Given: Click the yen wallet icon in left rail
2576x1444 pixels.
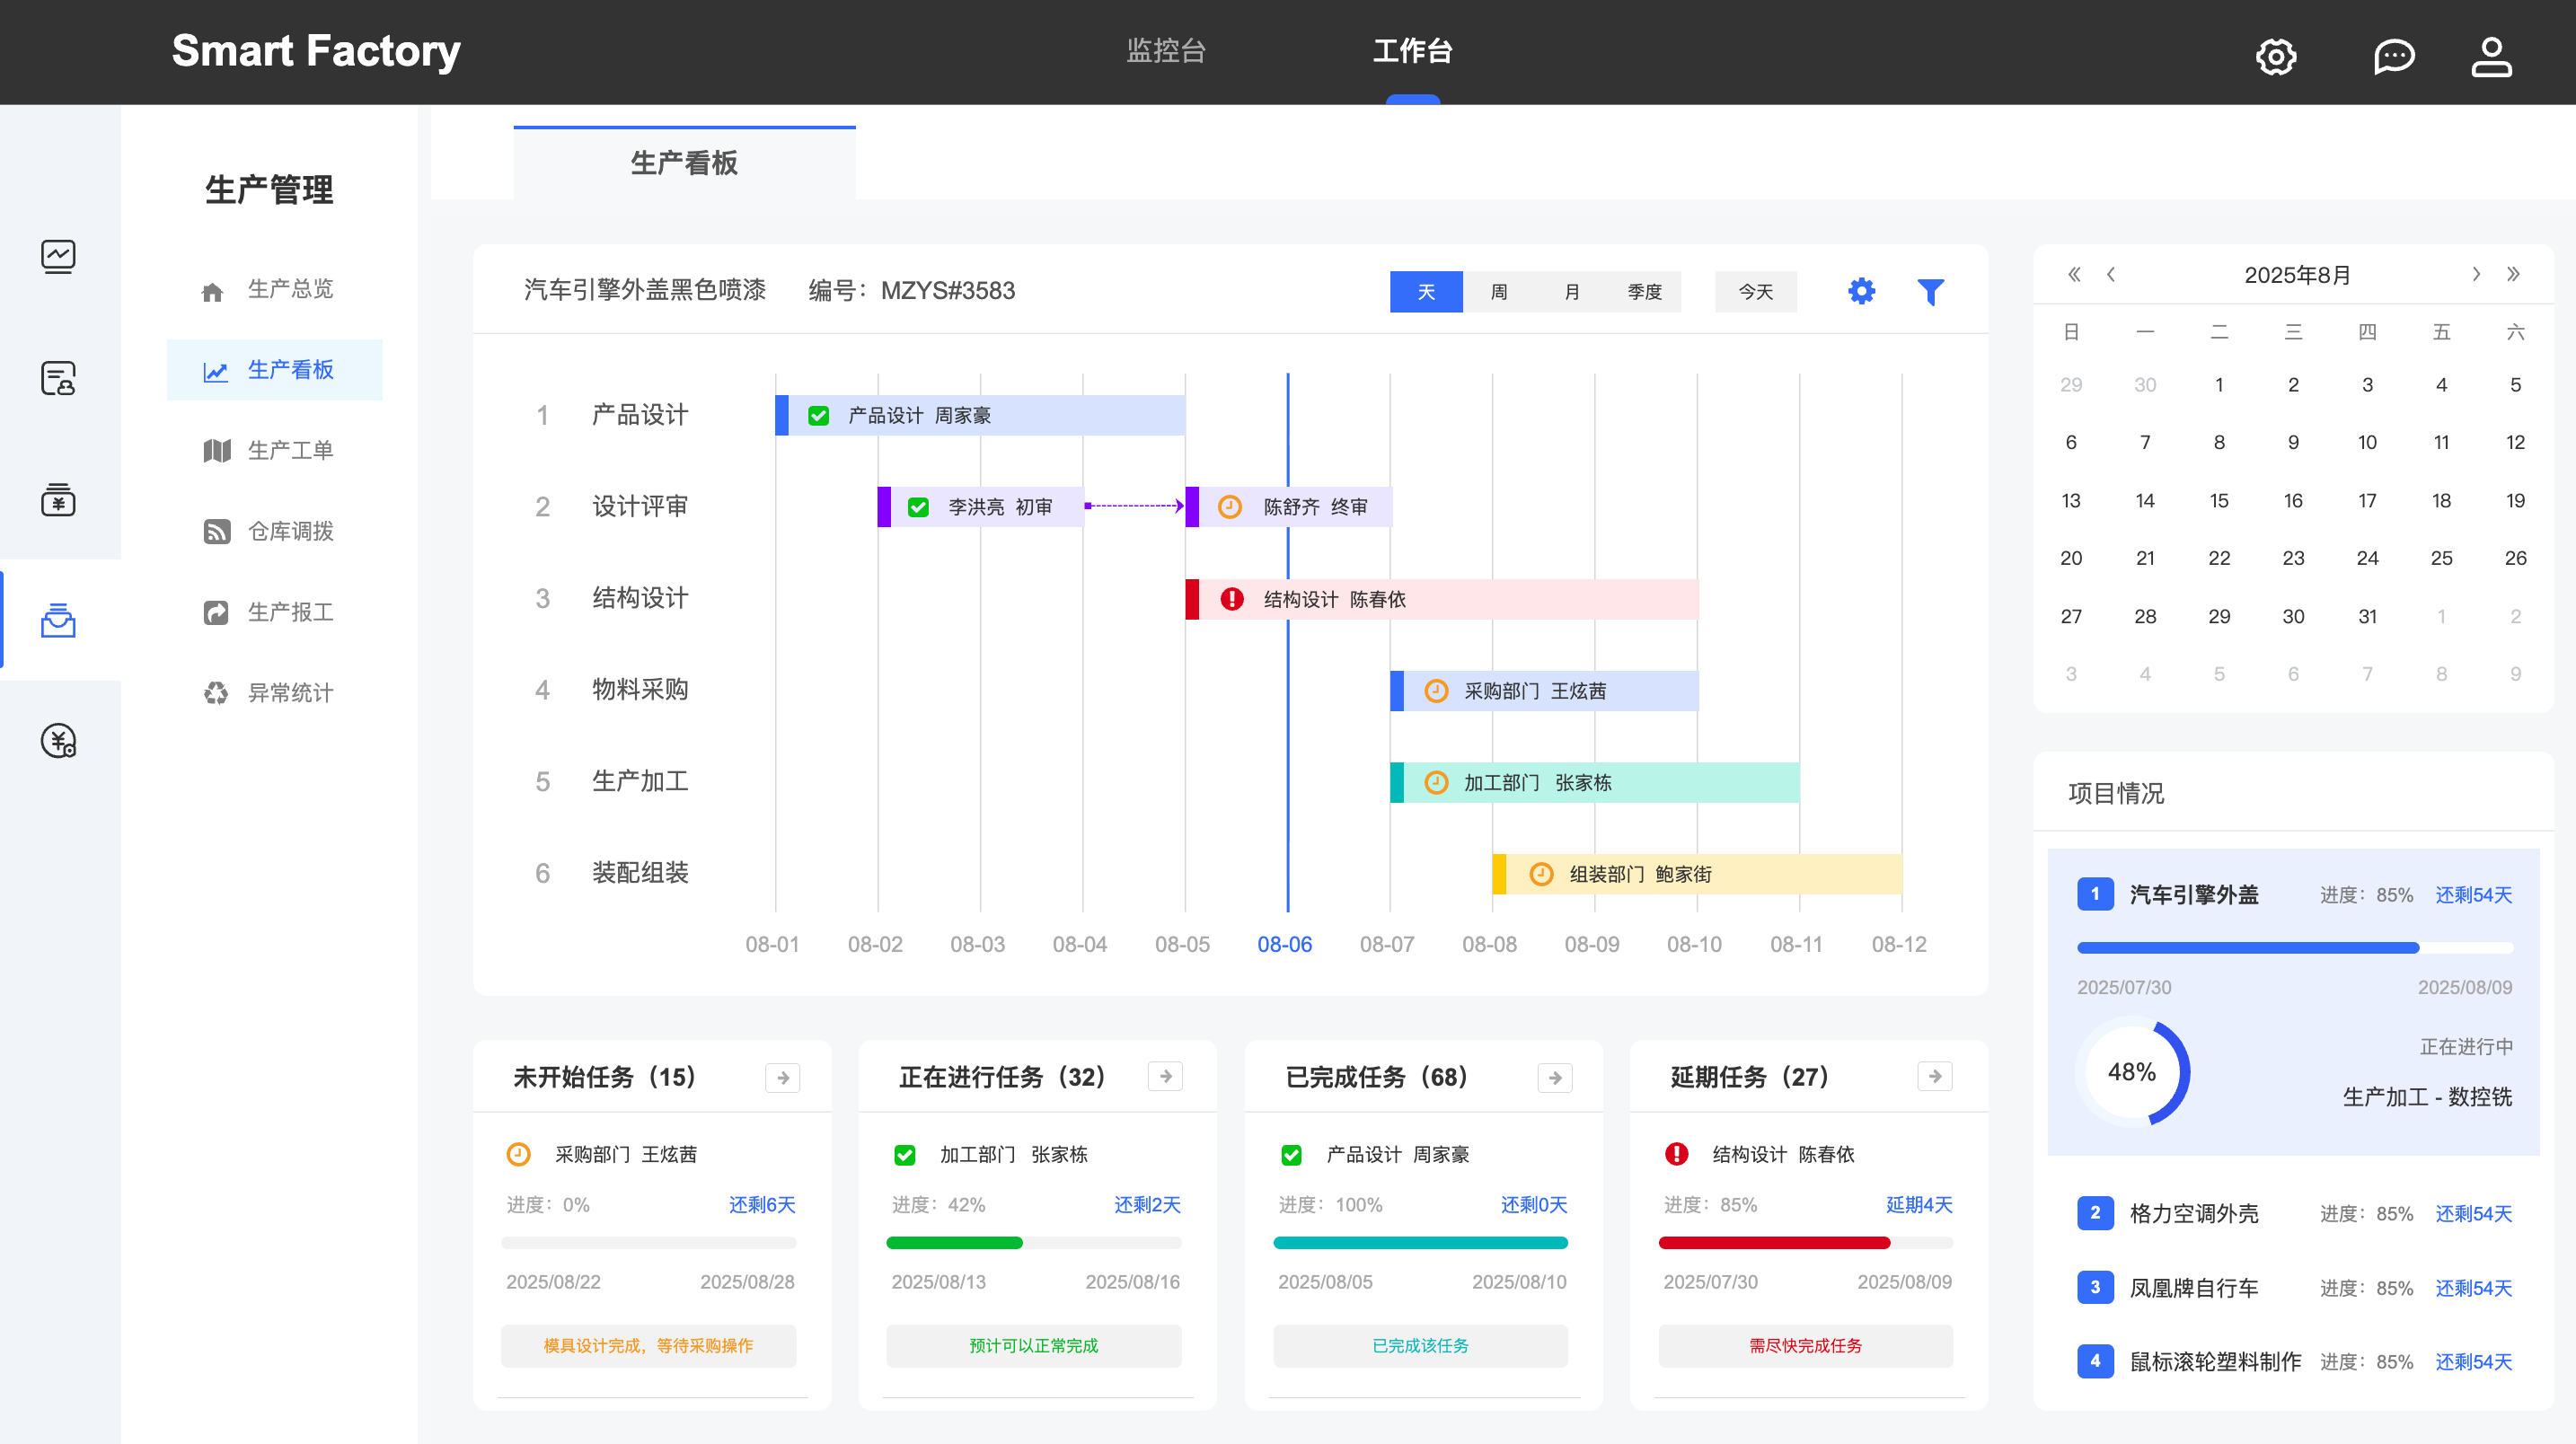Looking at the screenshot, I should (x=58, y=499).
